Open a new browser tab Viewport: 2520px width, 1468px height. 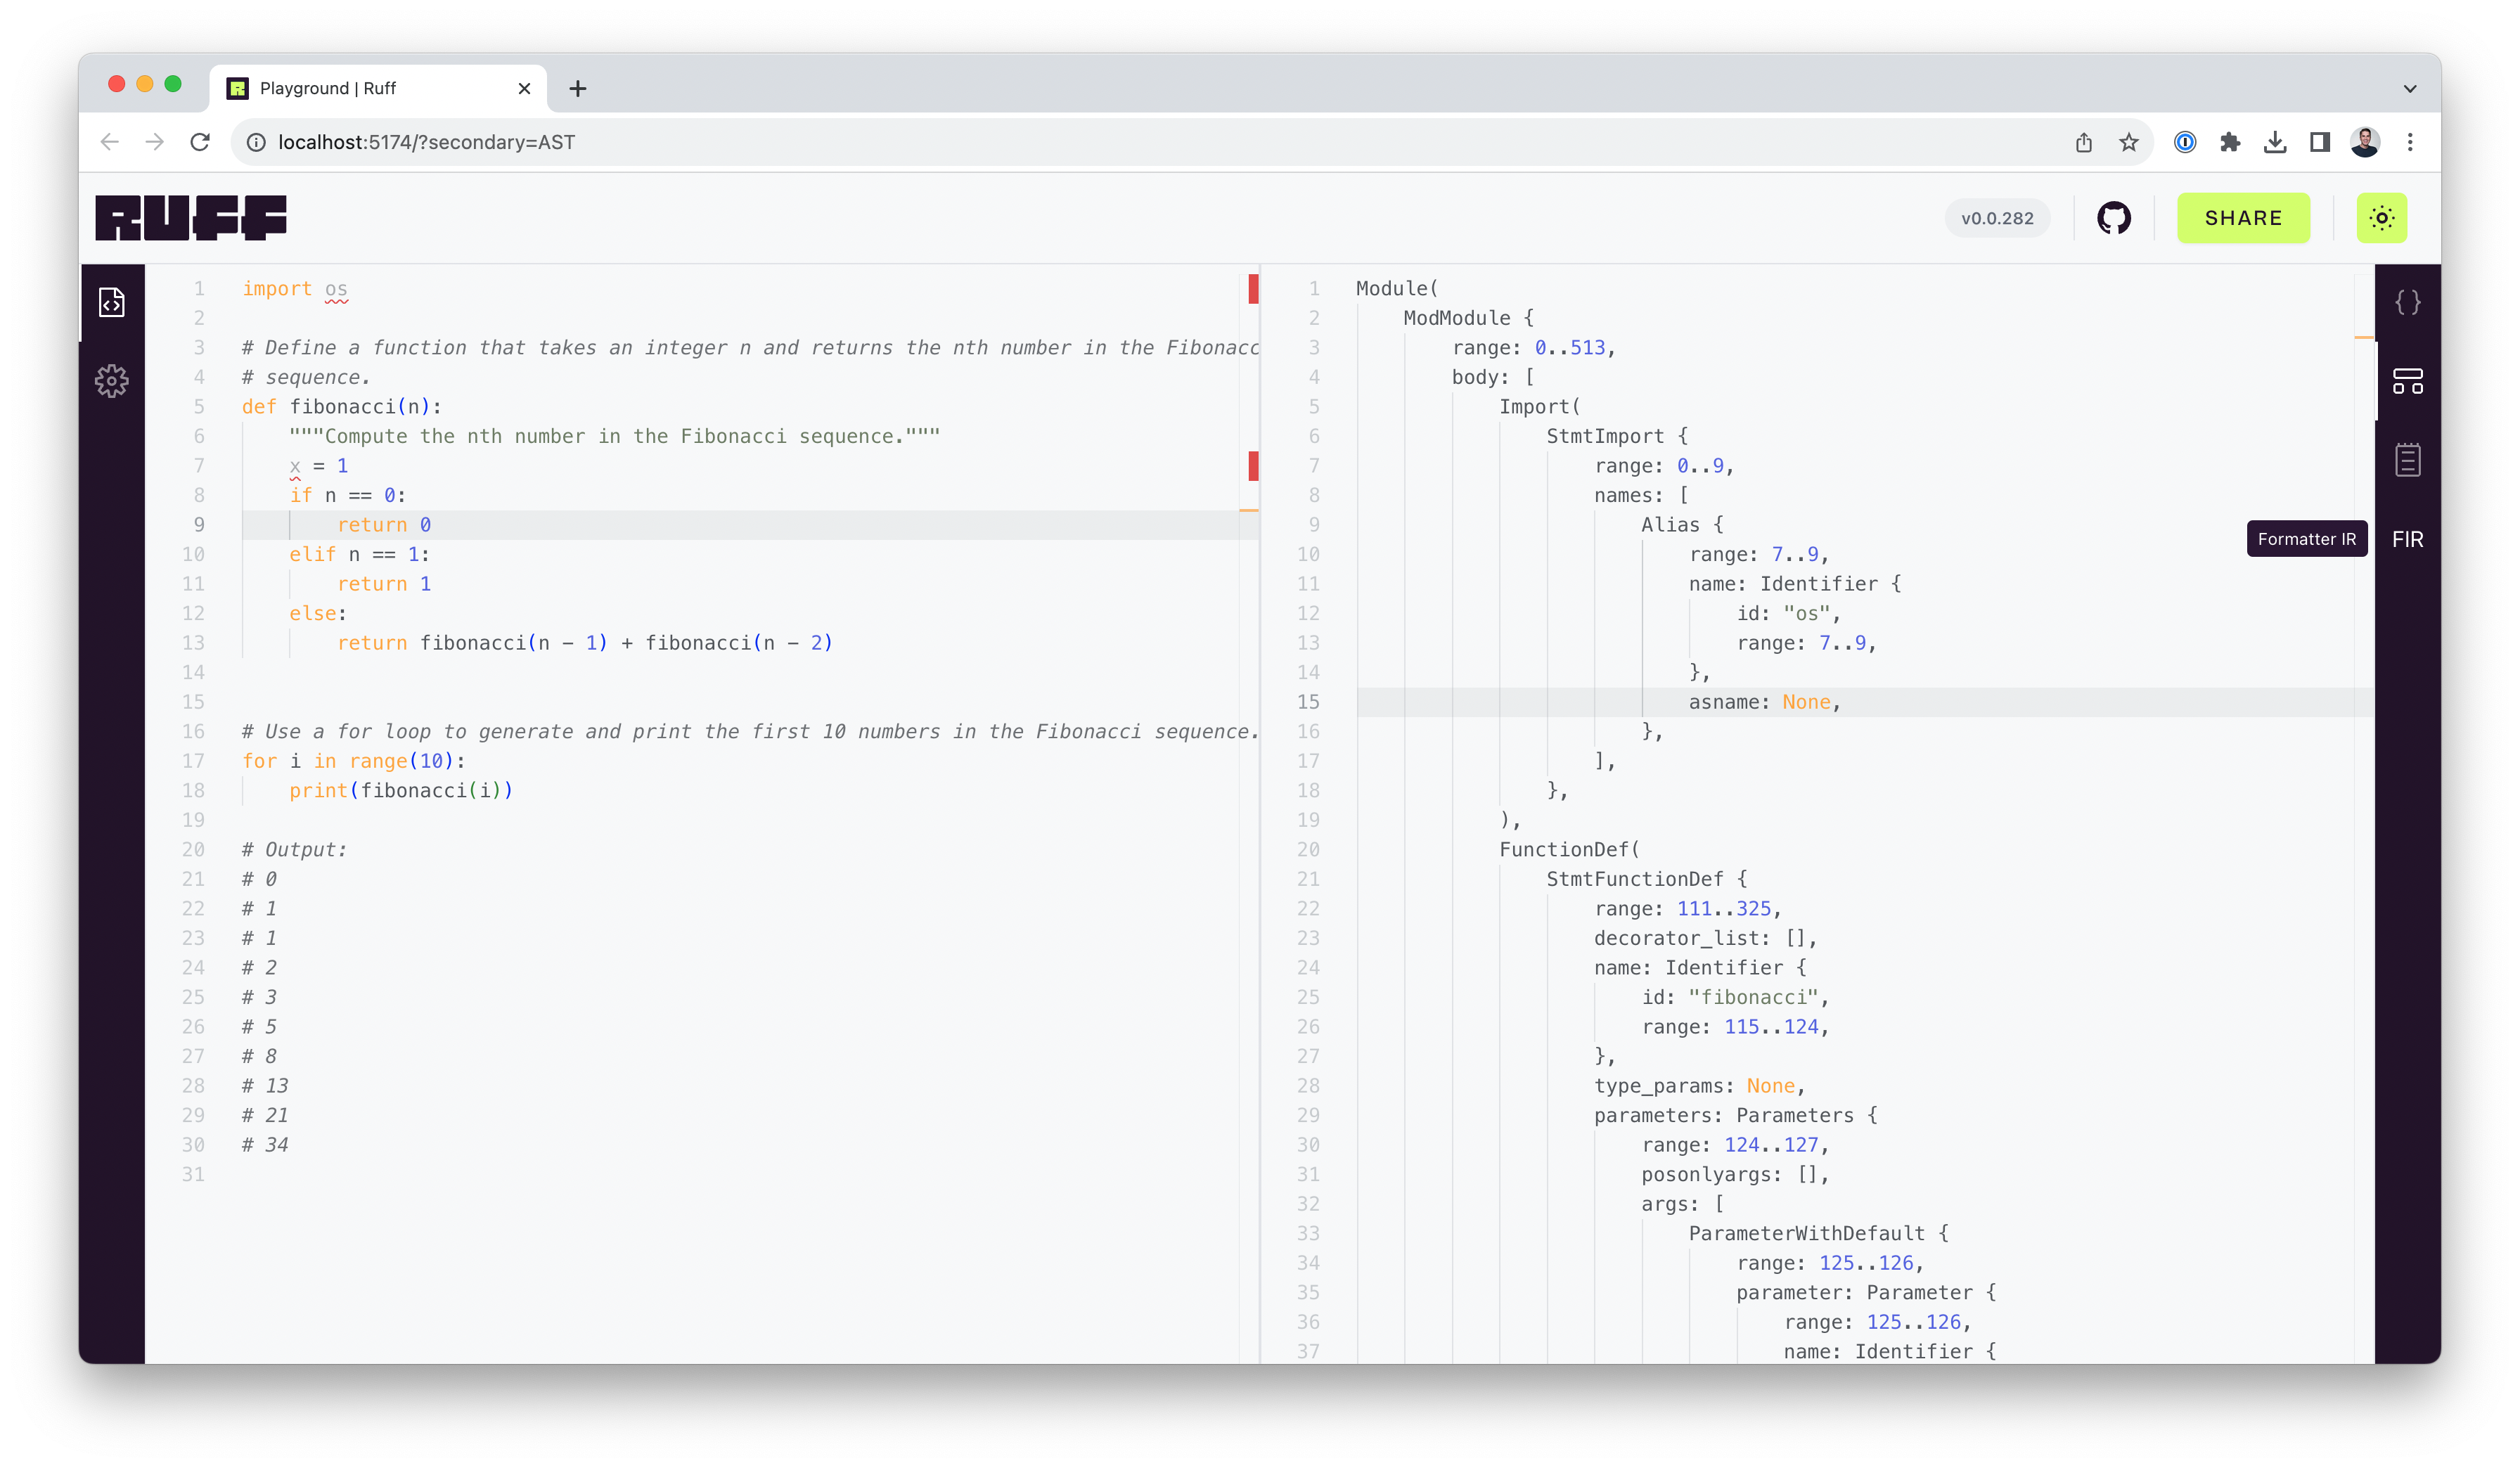pyautogui.click(x=577, y=88)
